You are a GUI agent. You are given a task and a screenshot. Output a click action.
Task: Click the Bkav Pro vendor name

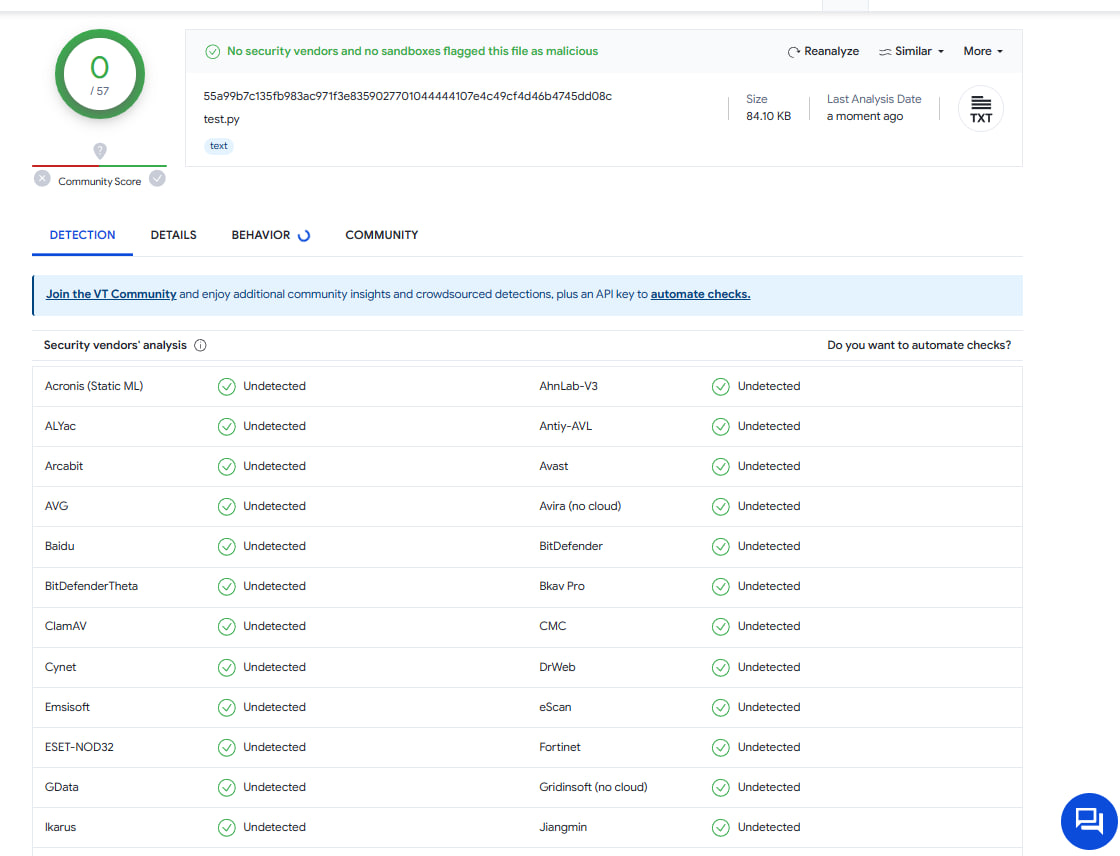tap(561, 586)
